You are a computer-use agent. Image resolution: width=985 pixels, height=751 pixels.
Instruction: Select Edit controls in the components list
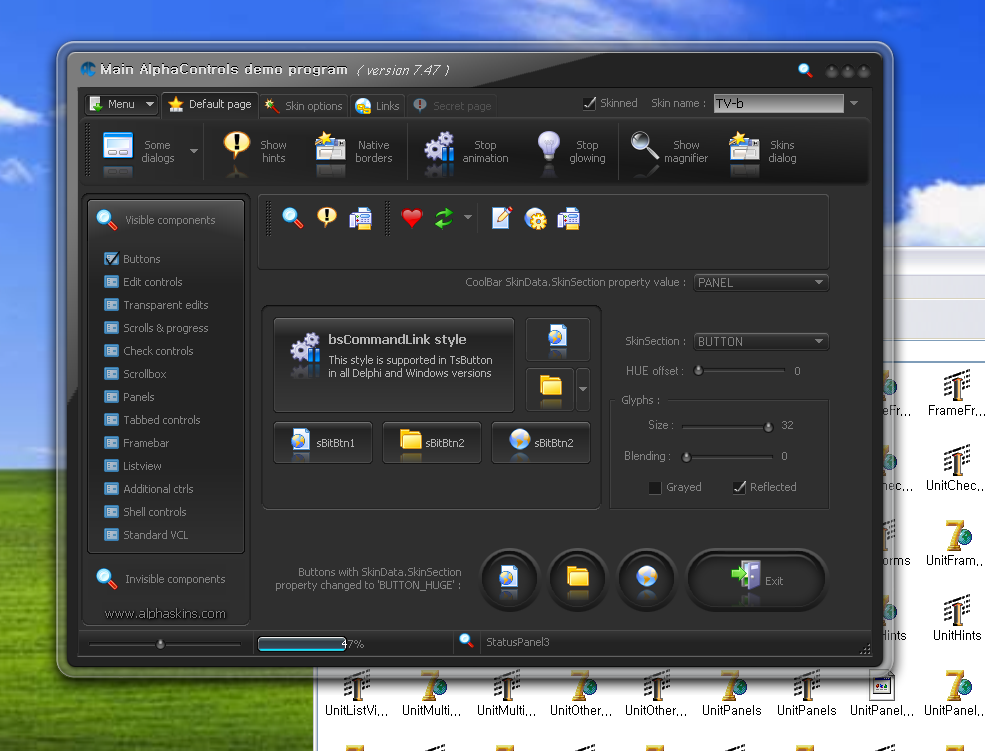click(x=152, y=282)
